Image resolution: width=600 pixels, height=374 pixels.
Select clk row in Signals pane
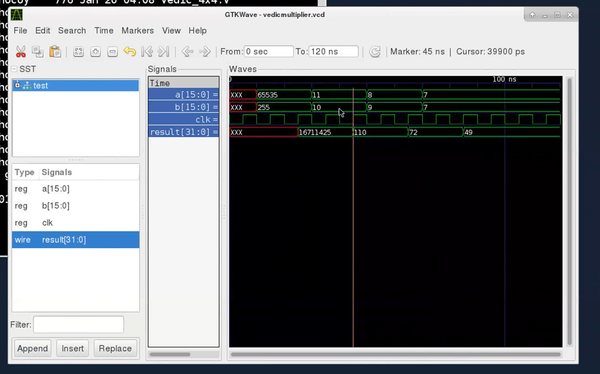click(x=184, y=119)
